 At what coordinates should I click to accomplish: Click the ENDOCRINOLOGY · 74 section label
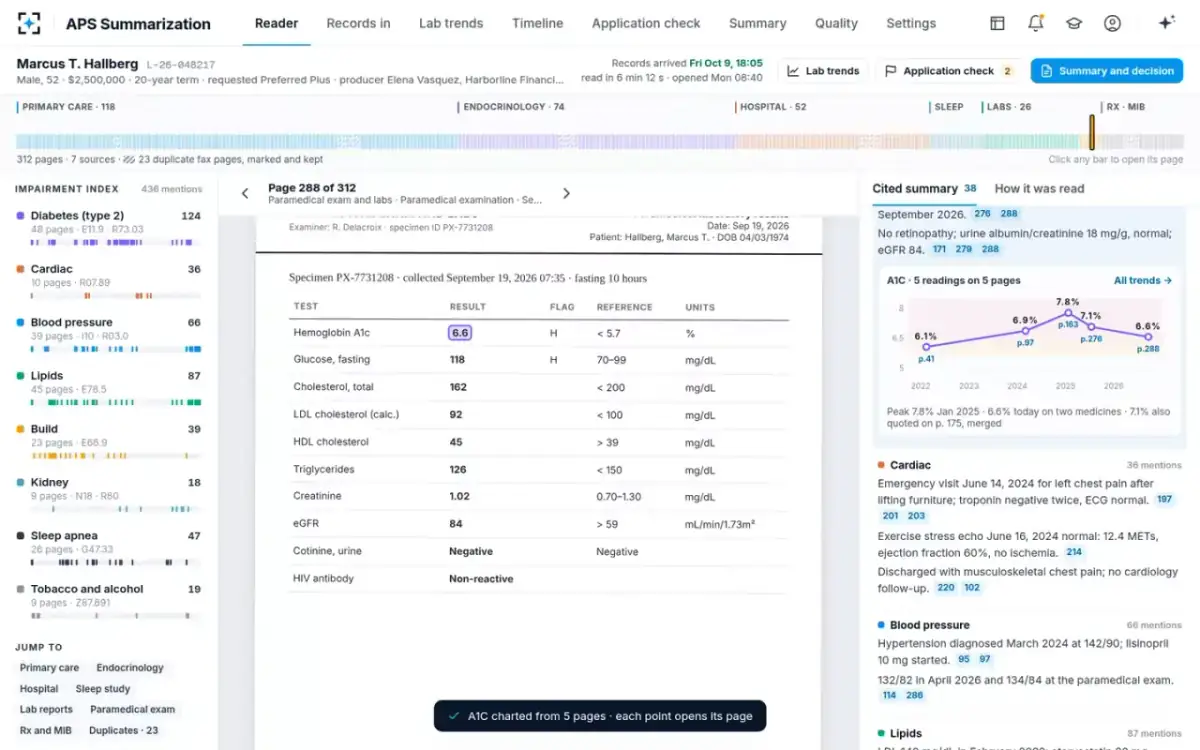[514, 107]
